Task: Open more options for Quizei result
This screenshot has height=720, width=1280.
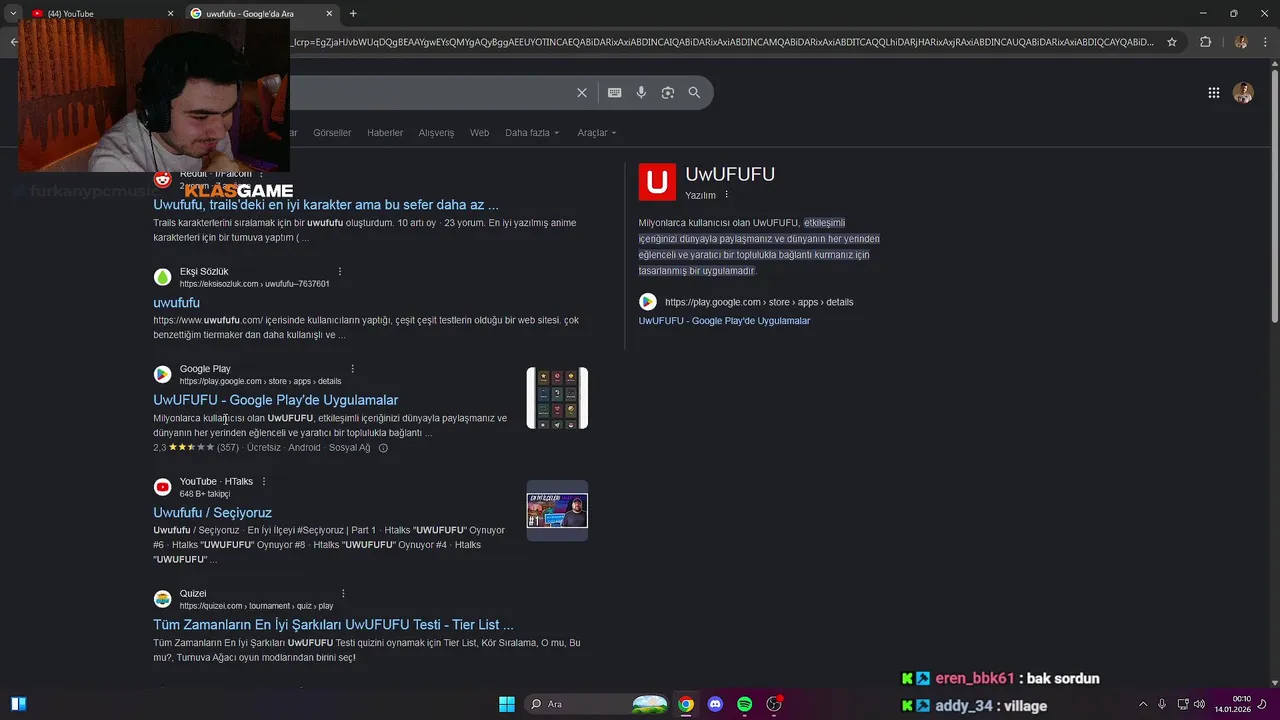Action: click(x=343, y=594)
